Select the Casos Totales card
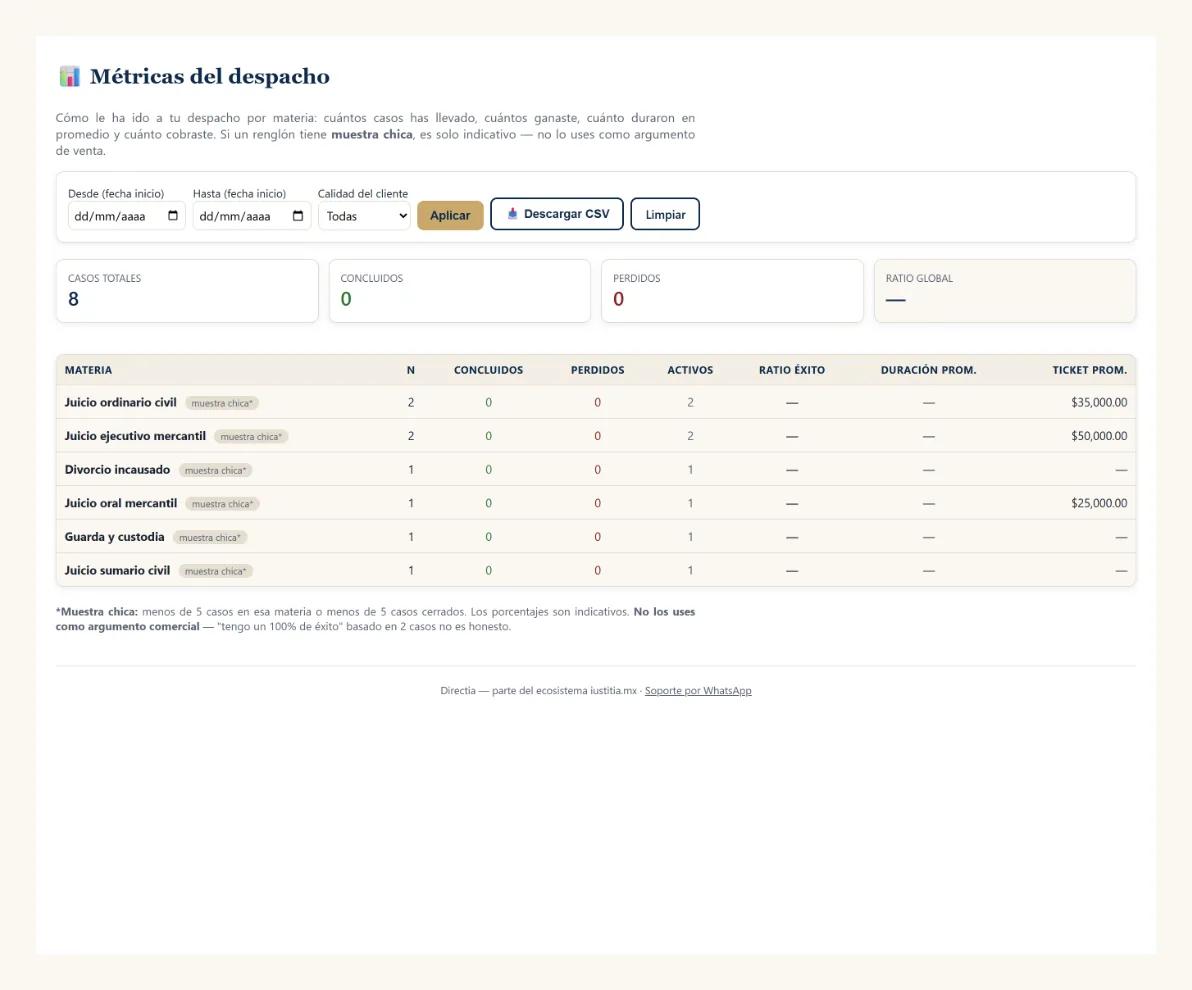This screenshot has height=990, width=1192. 187,291
